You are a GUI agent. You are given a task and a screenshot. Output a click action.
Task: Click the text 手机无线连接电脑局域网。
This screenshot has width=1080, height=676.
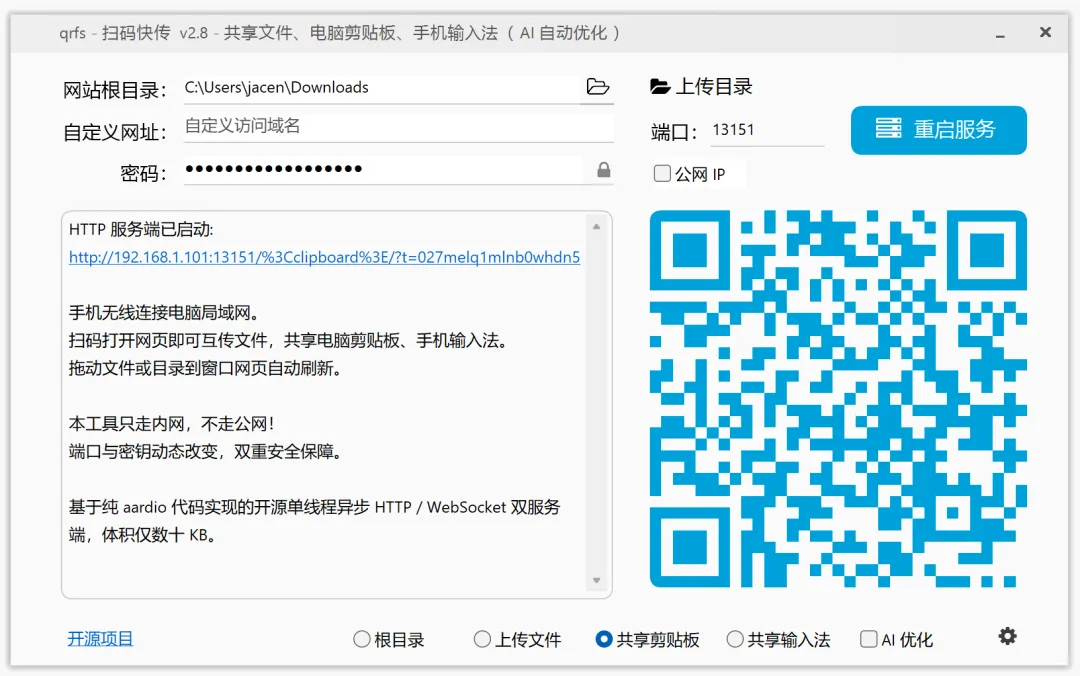click(165, 313)
